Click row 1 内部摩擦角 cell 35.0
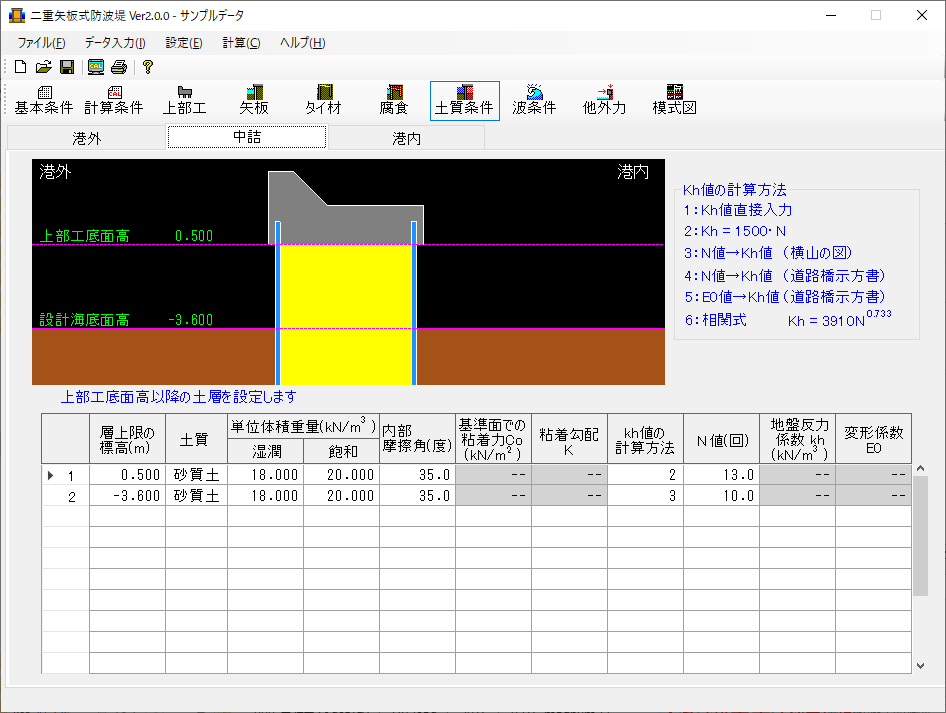The image size is (946, 713). pyautogui.click(x=417, y=475)
